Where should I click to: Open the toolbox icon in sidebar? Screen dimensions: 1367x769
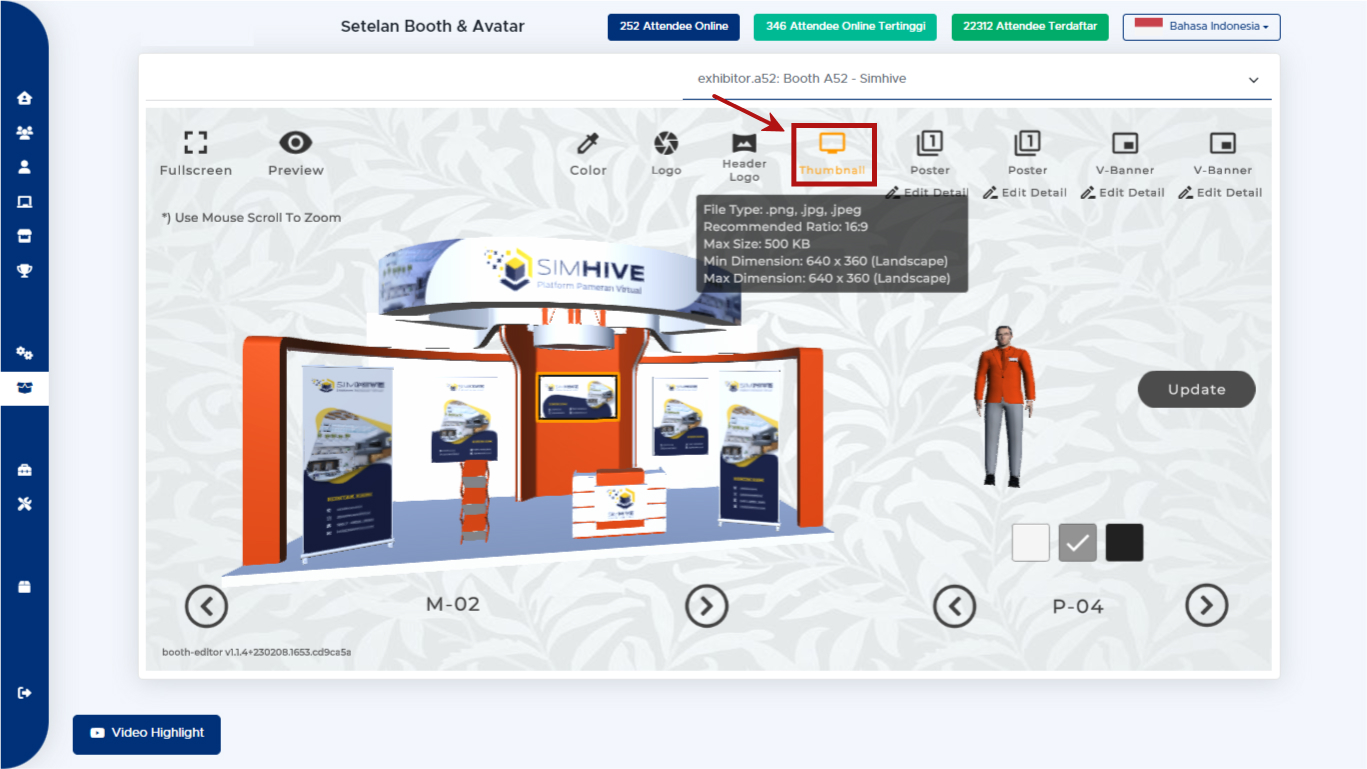24,470
